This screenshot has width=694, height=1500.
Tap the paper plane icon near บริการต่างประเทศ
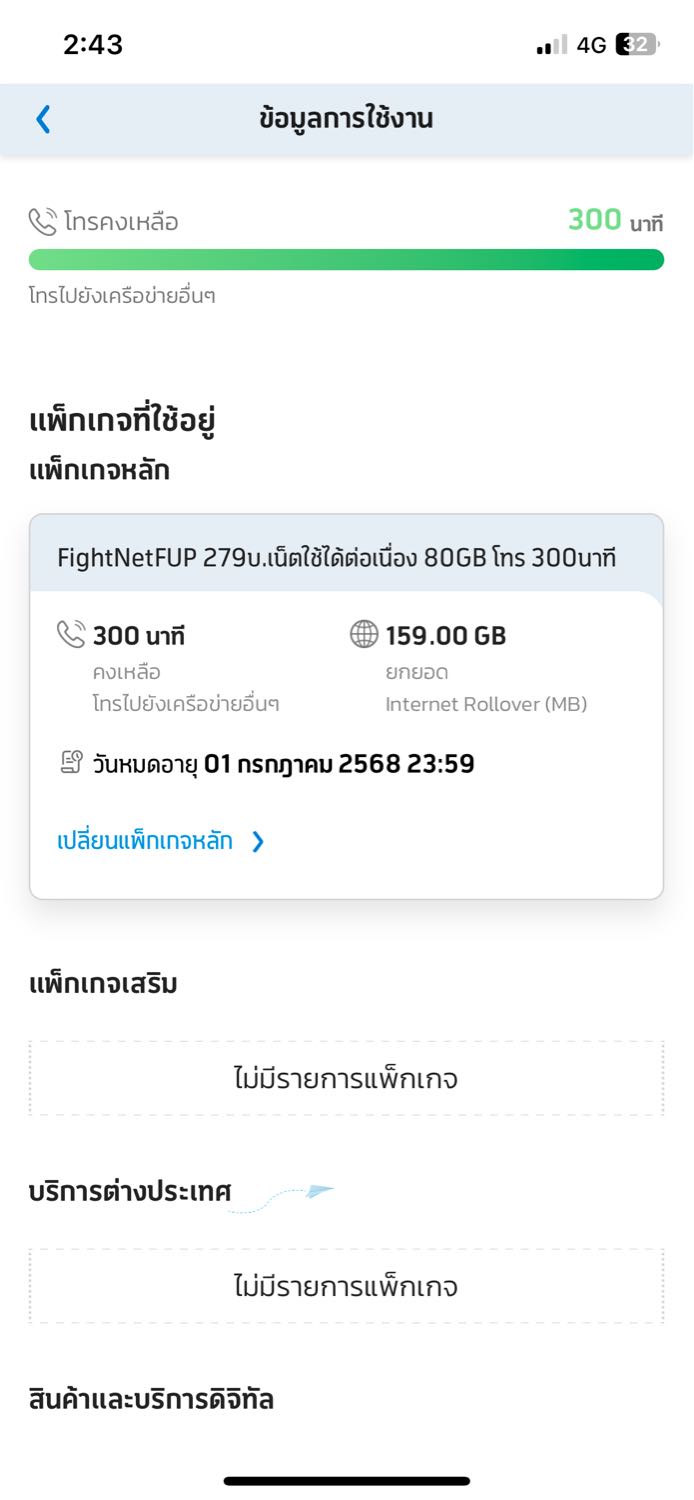click(x=320, y=1190)
